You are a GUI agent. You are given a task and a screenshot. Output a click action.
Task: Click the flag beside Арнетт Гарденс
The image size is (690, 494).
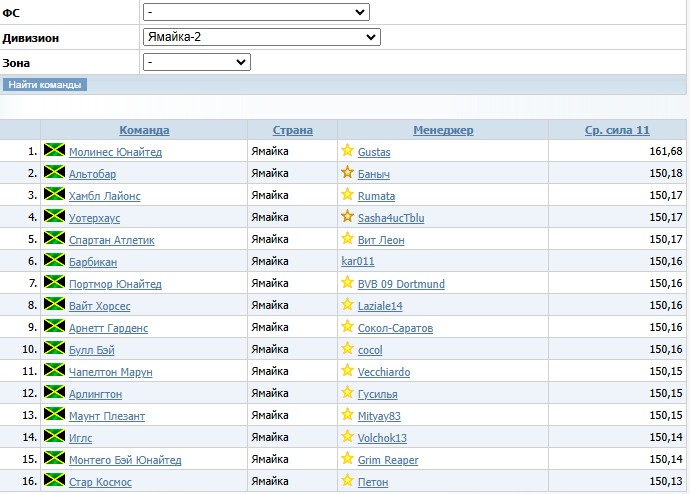point(54,326)
